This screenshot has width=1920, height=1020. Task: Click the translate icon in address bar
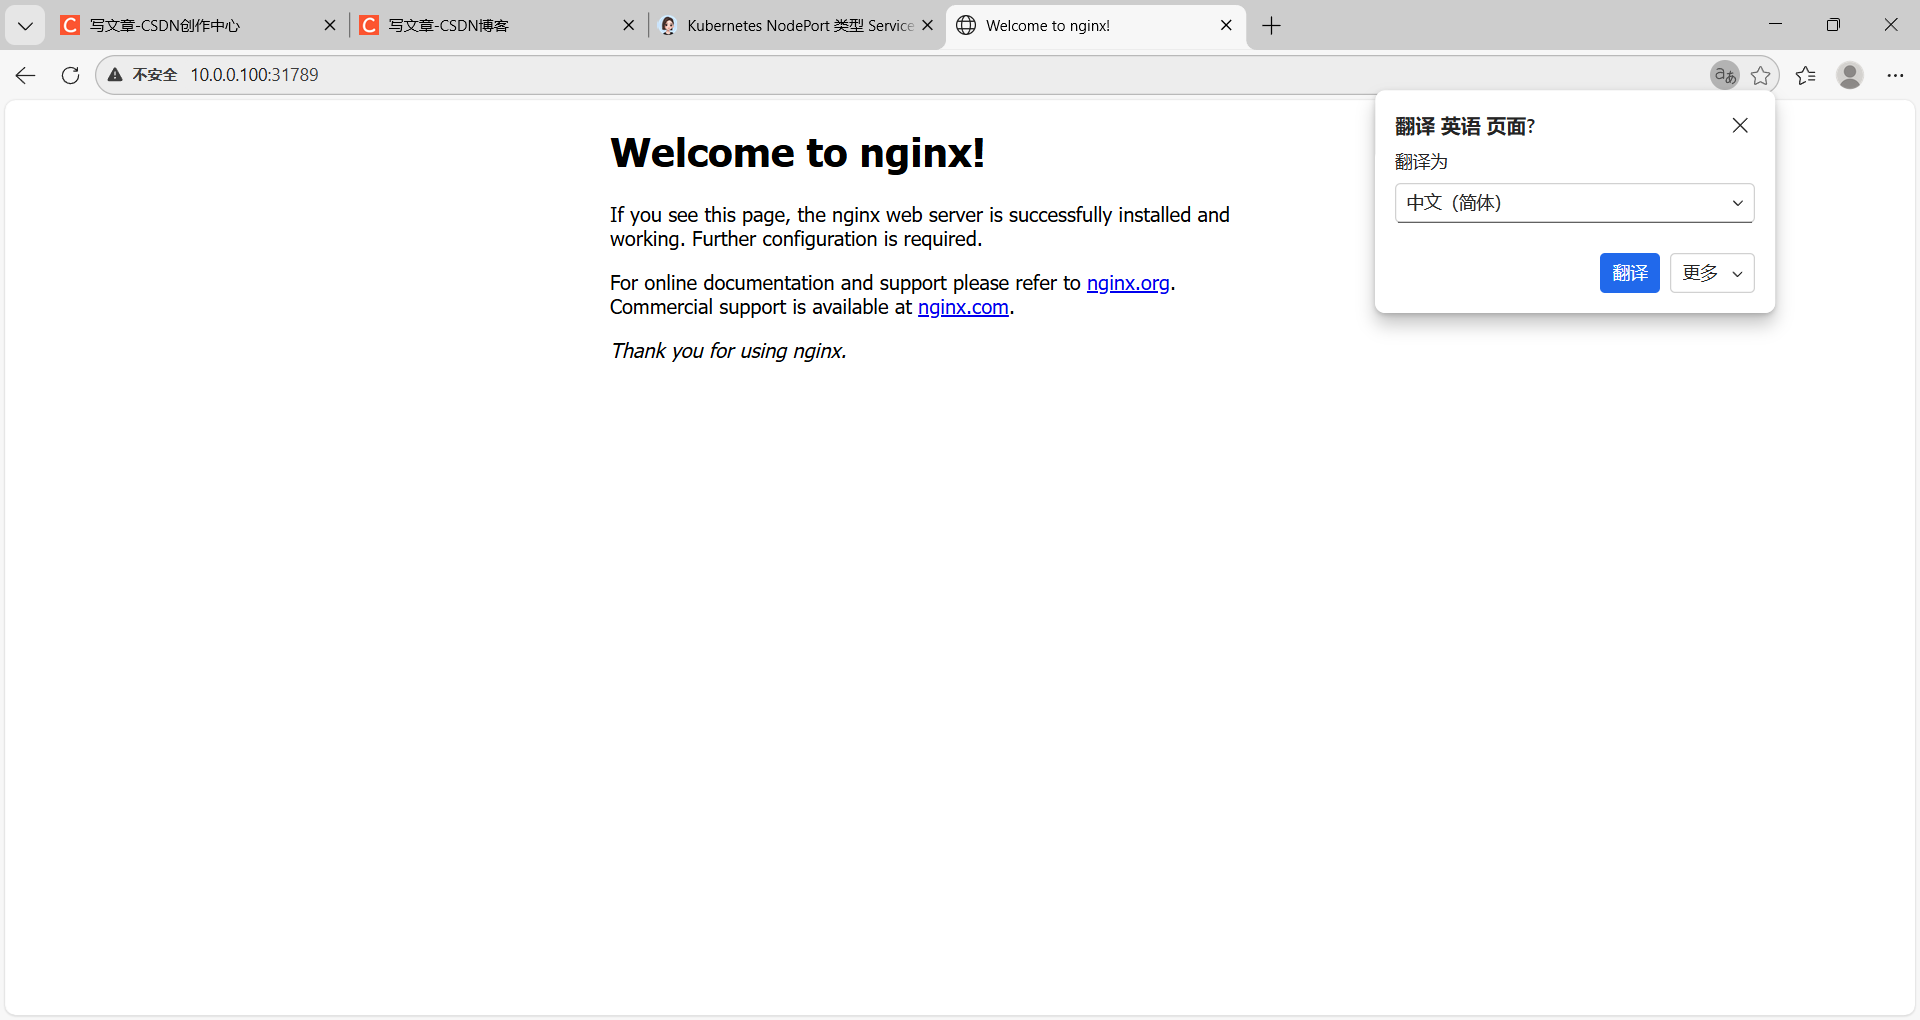click(x=1725, y=75)
